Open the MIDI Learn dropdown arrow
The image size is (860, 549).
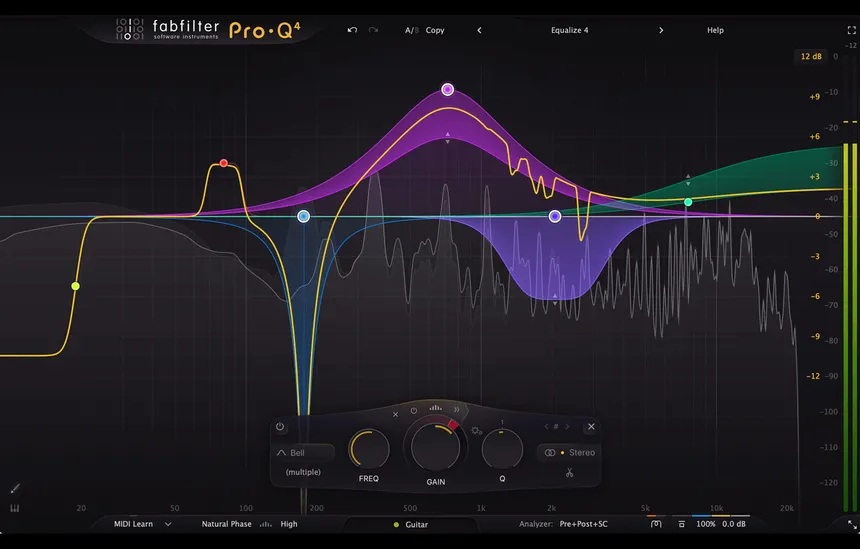[168, 524]
